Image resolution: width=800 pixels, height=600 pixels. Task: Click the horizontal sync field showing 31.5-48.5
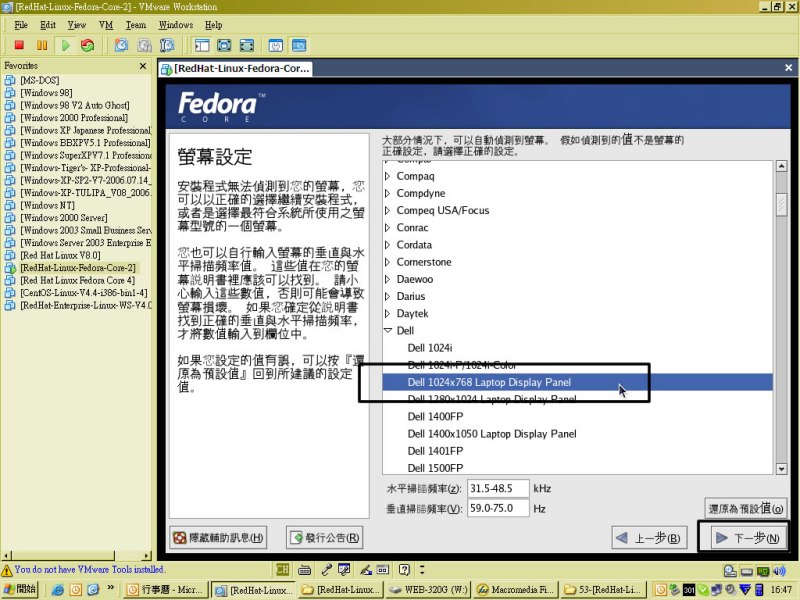tap(498, 488)
